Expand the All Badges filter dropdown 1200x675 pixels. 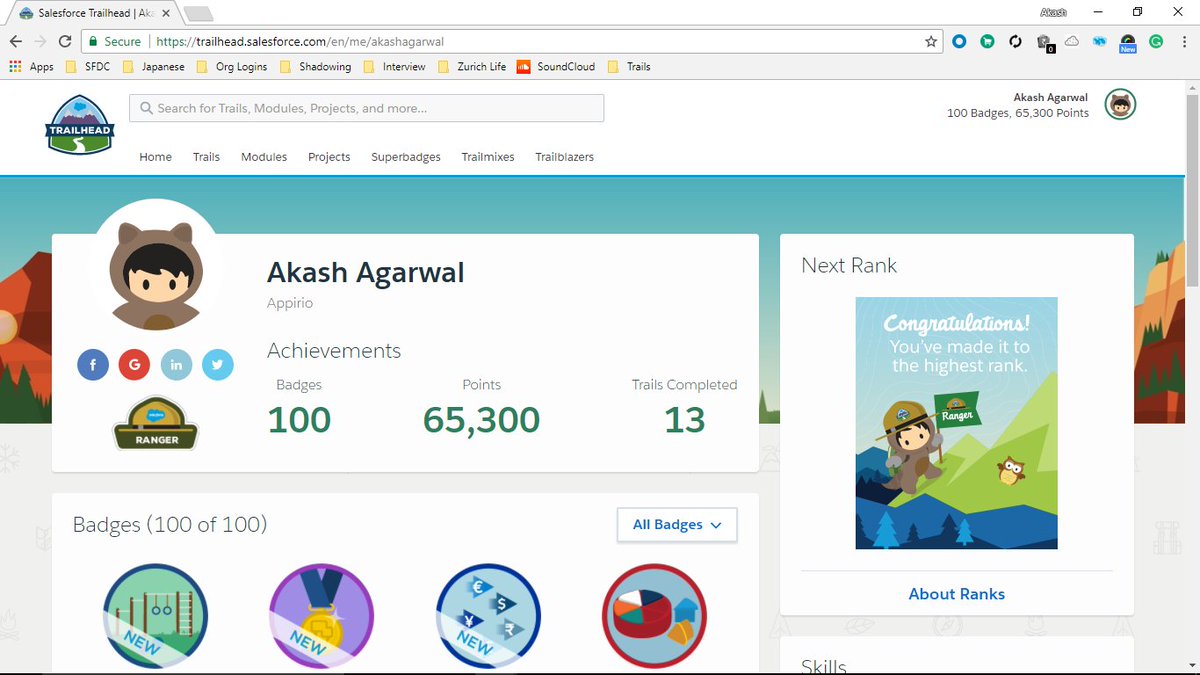pos(677,525)
